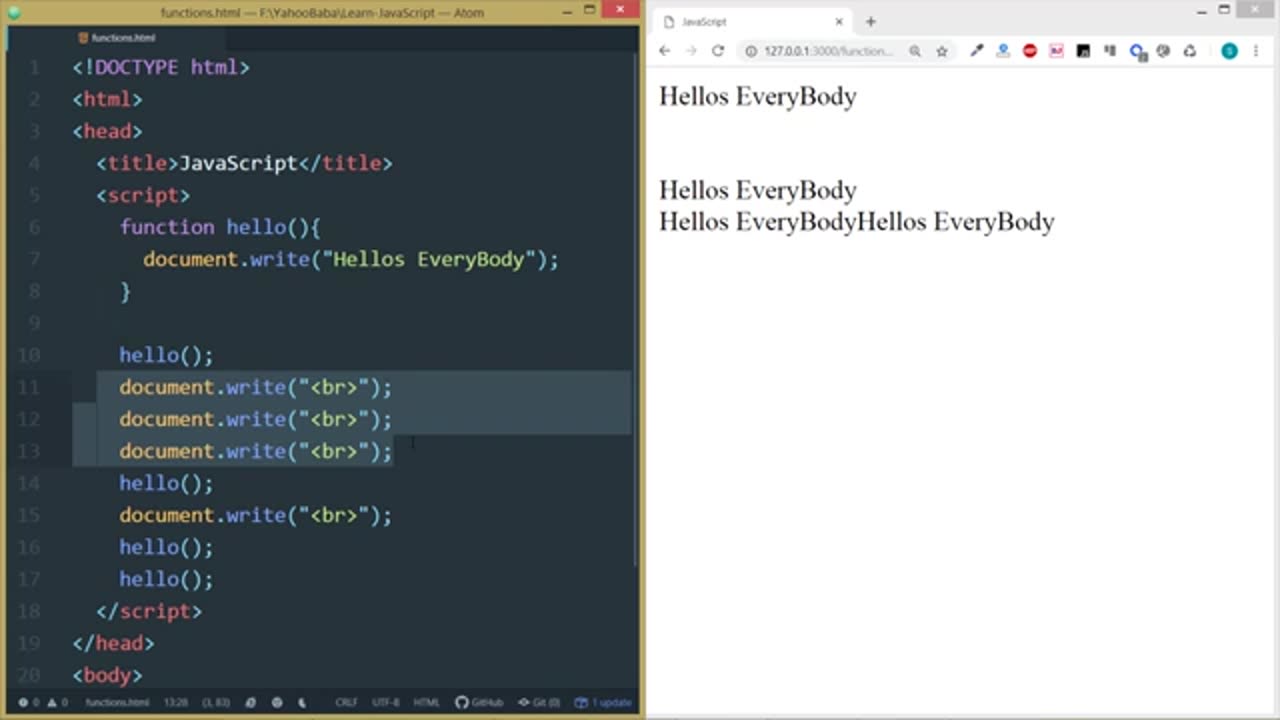Click functions.html file name in status bar
Viewport: 1280px width, 720px height.
click(117, 702)
